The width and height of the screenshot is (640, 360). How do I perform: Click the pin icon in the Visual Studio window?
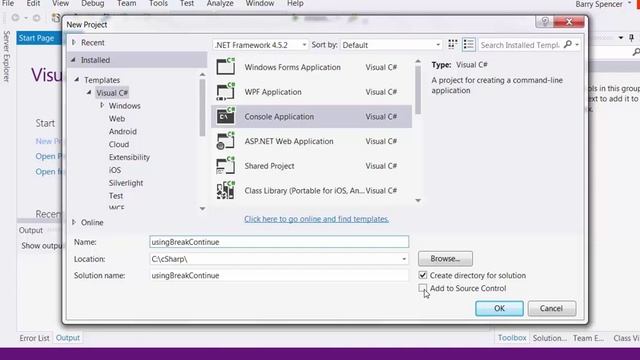coord(631,38)
